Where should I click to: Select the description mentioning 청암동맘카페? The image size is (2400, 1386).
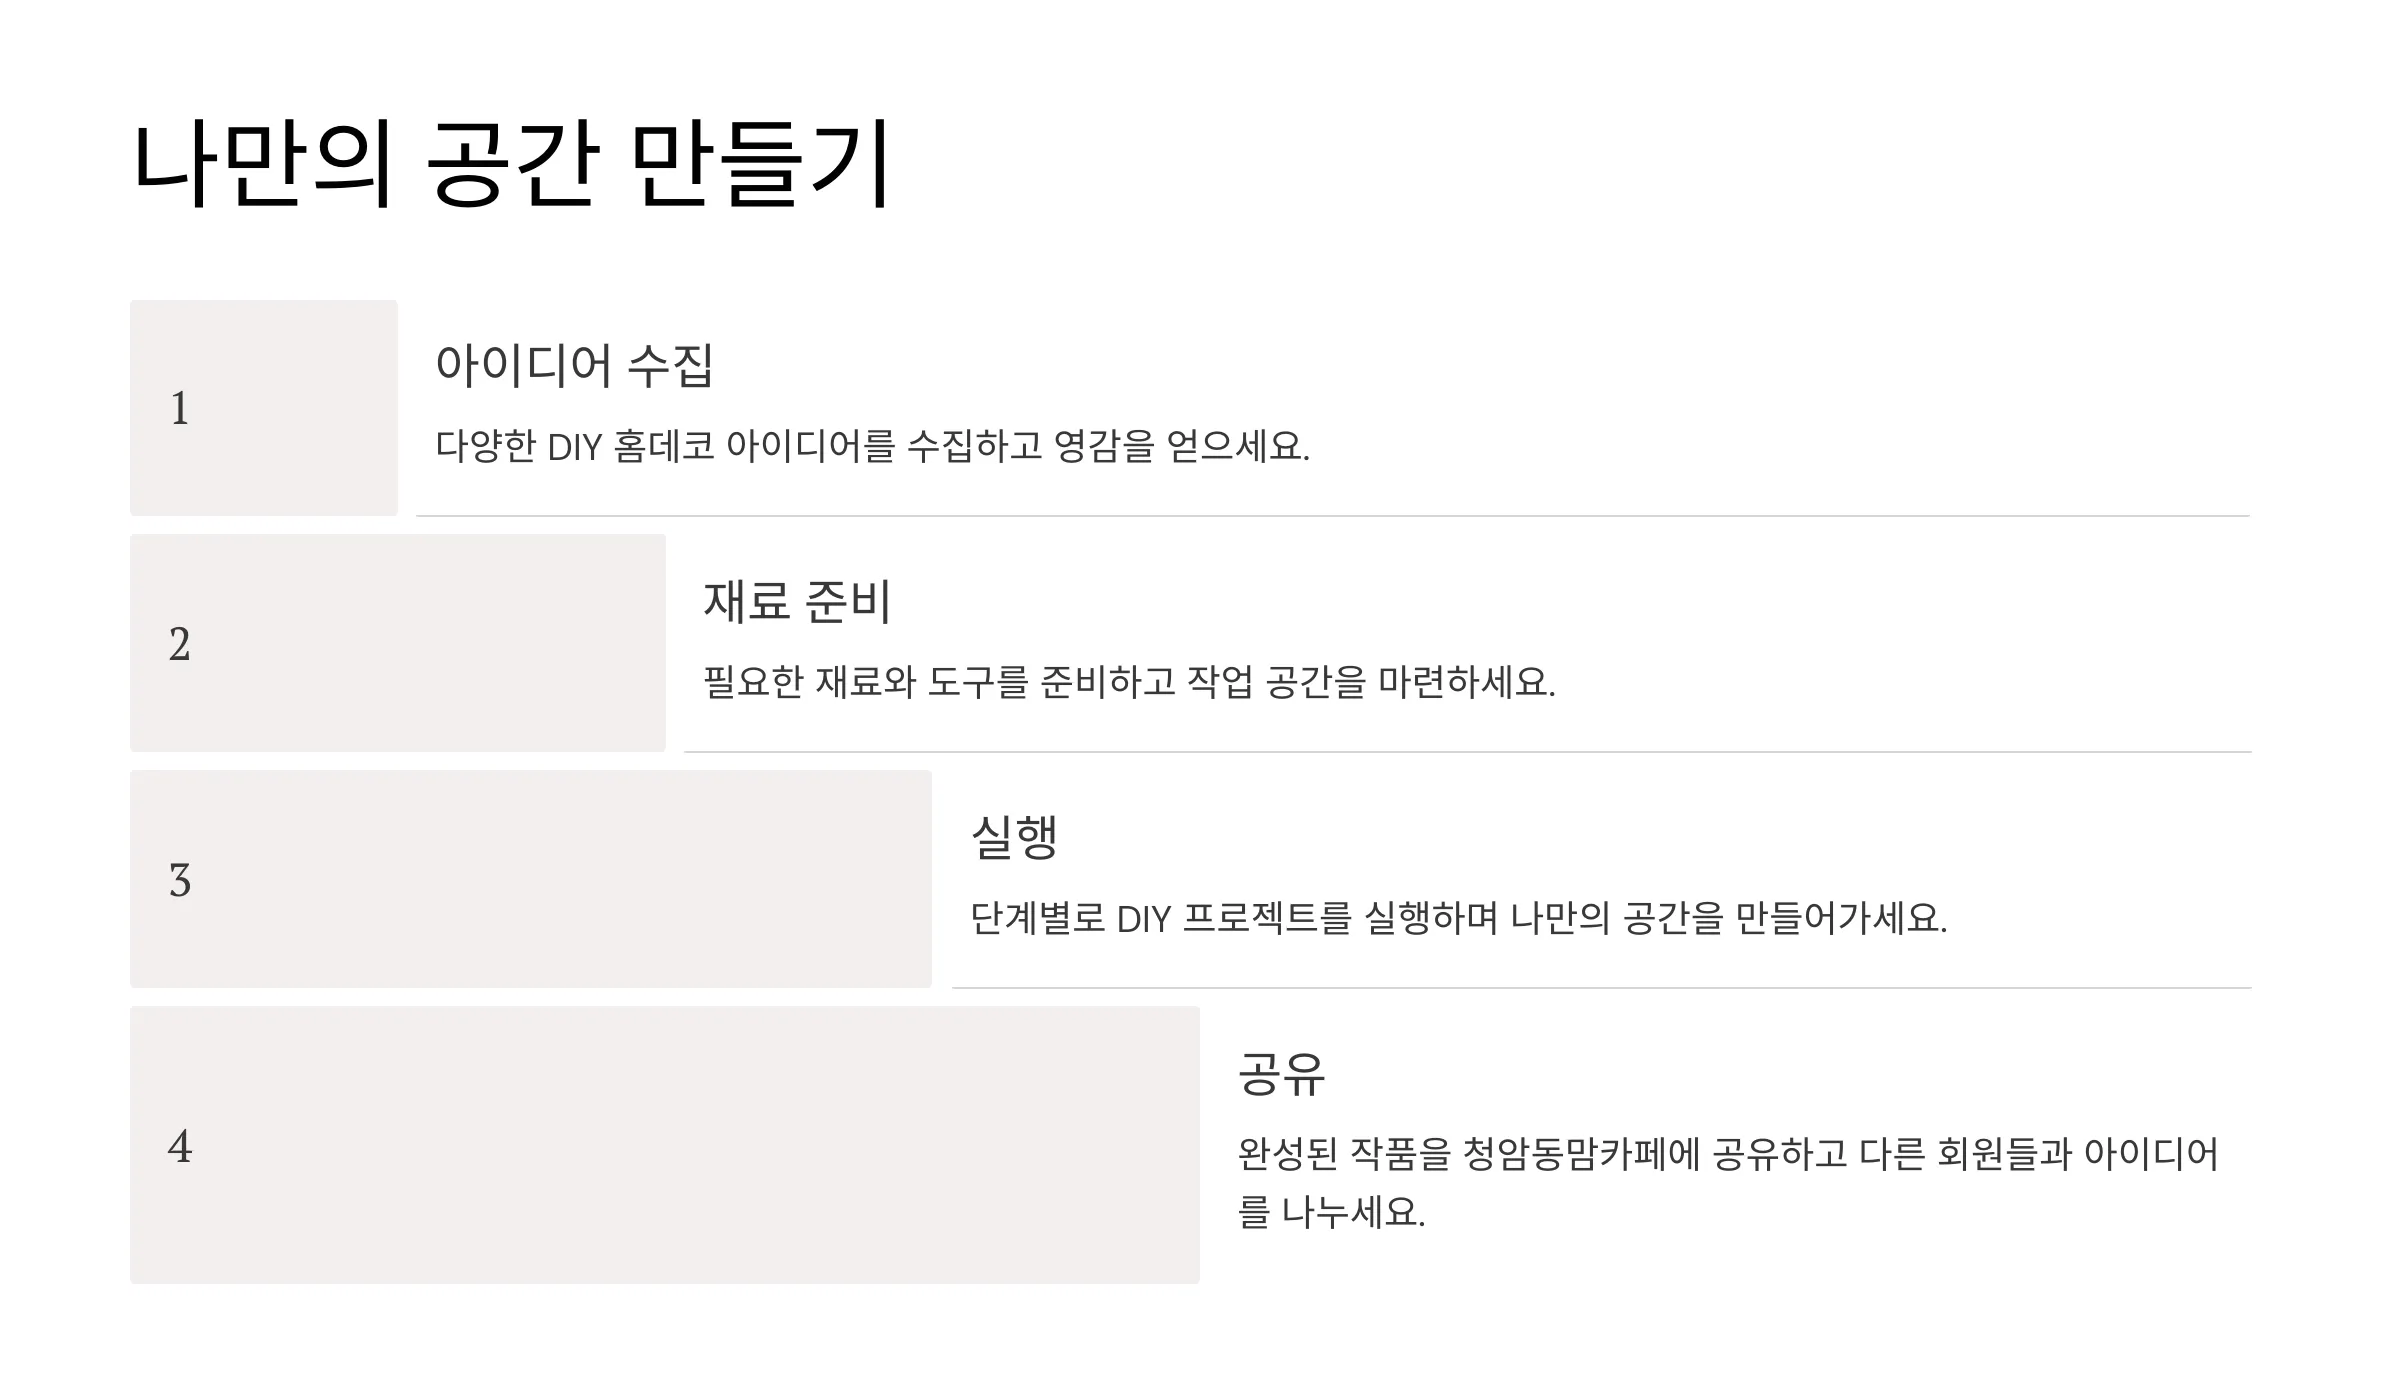1728,1183
